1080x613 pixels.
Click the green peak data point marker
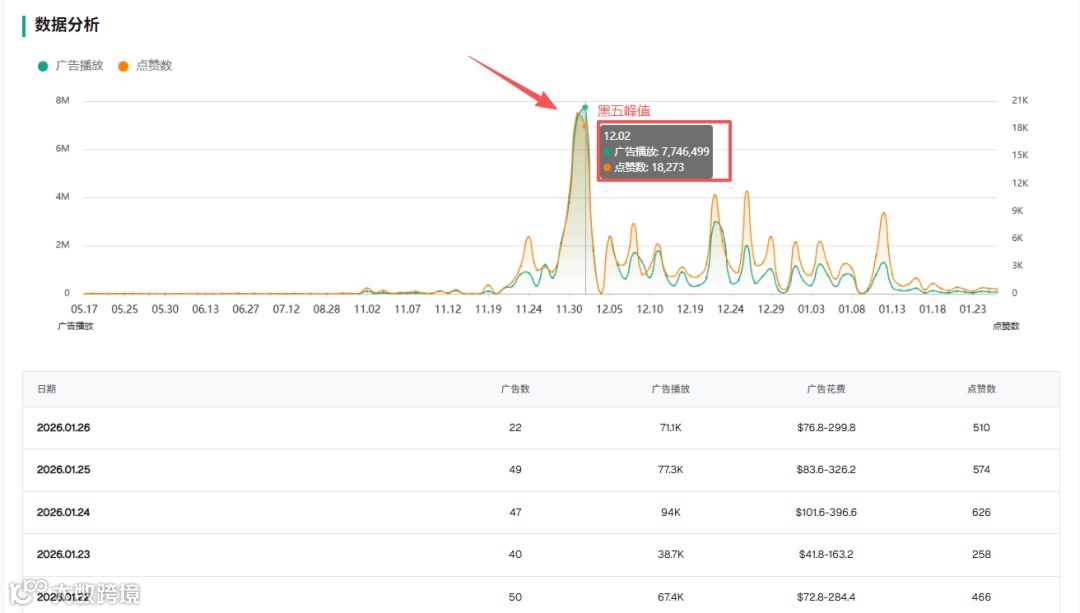pos(585,107)
